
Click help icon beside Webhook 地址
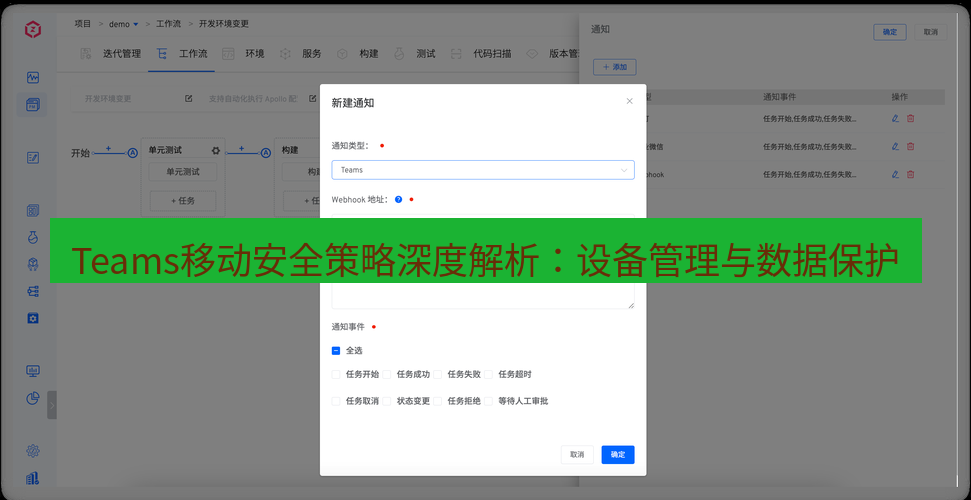click(398, 200)
